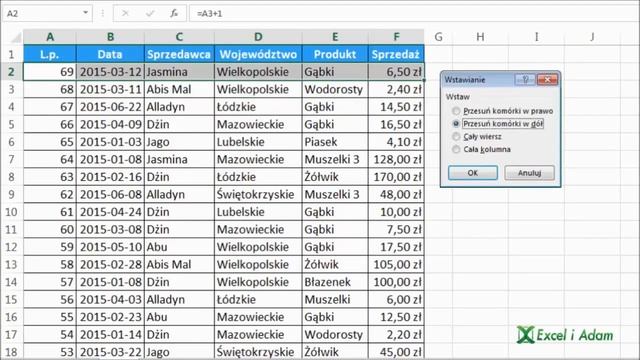
Task: Select column C header
Action: click(179, 37)
